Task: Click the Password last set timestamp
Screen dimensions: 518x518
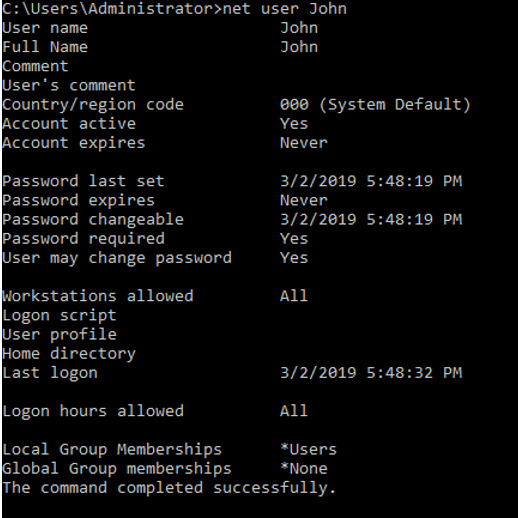Action: pyautogui.click(x=371, y=181)
